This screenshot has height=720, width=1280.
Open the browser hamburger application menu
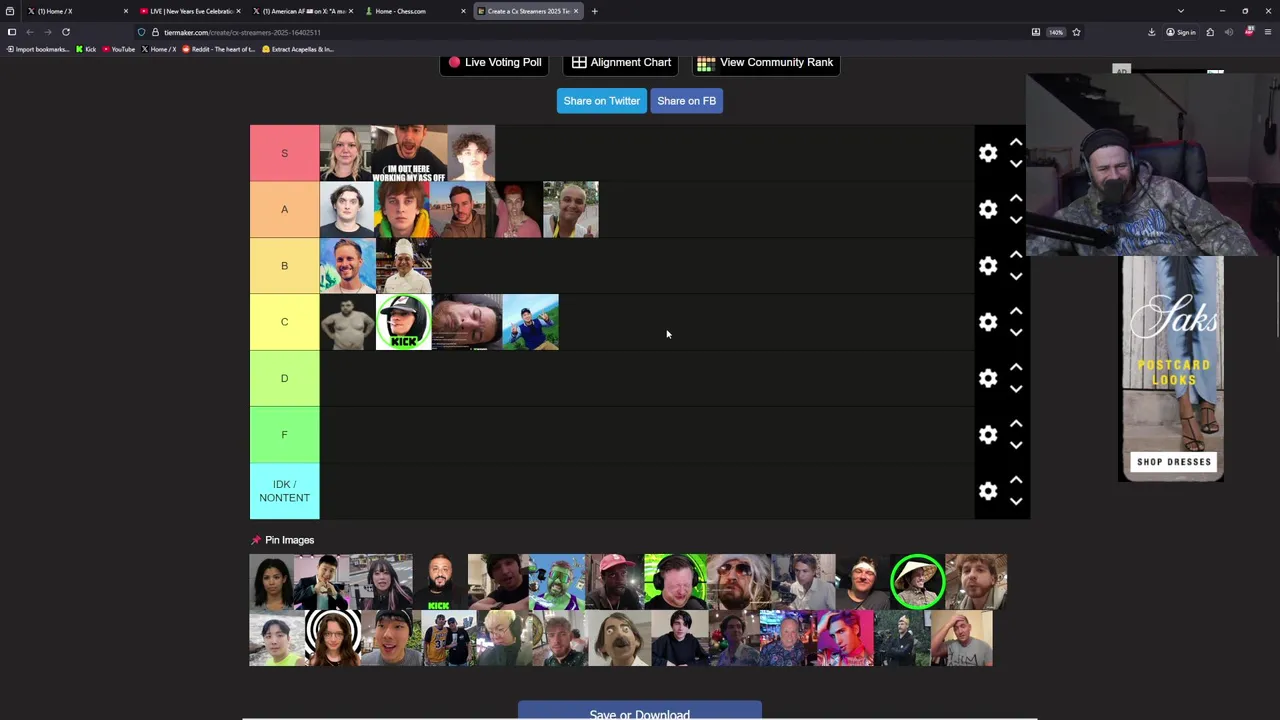1268,32
